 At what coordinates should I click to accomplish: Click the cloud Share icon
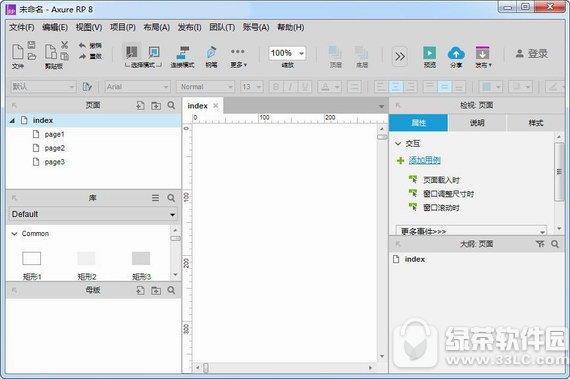pos(456,53)
